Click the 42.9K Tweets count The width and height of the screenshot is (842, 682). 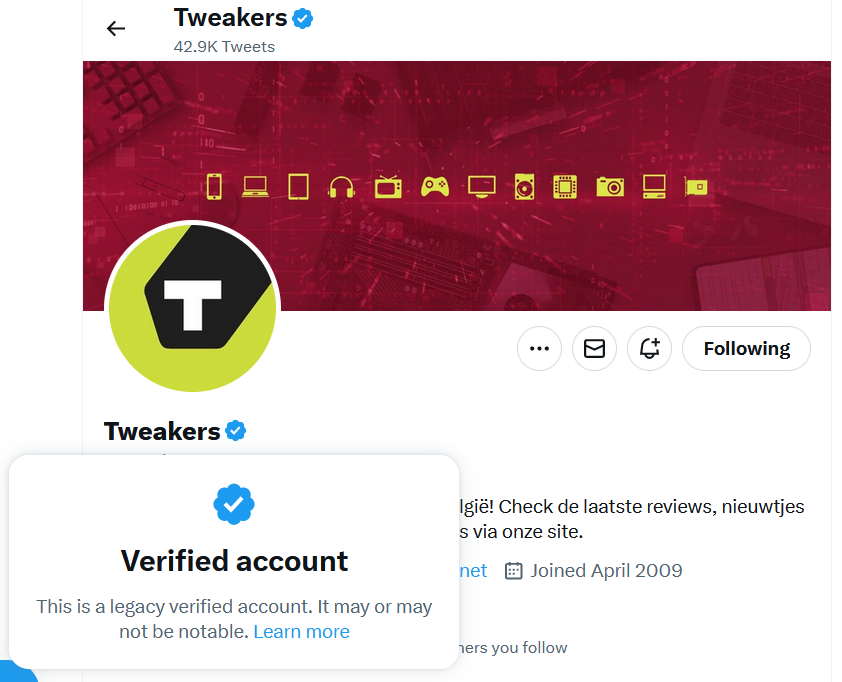224,46
